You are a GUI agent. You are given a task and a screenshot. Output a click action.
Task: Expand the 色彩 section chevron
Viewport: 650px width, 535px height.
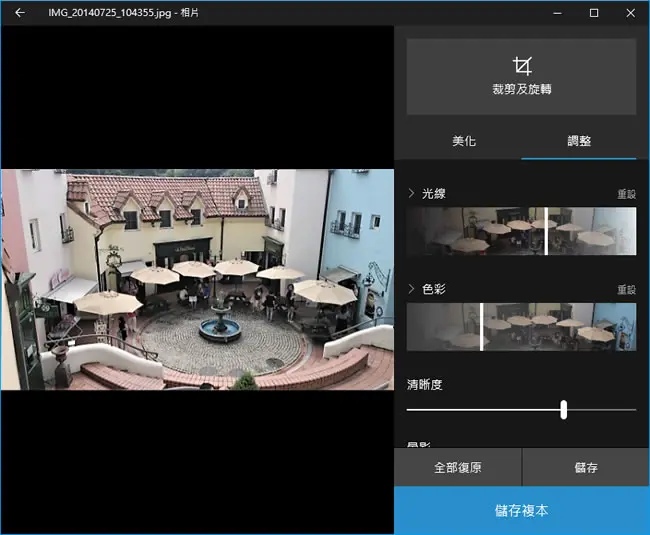click(411, 289)
